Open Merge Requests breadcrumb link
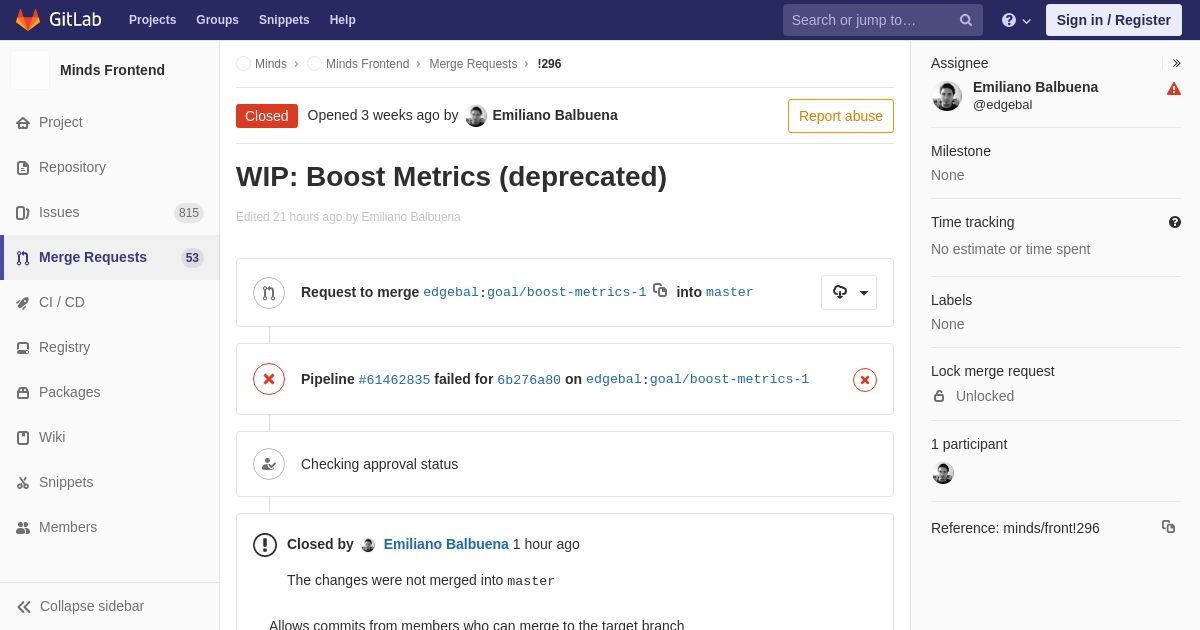1200x630 pixels. point(473,64)
